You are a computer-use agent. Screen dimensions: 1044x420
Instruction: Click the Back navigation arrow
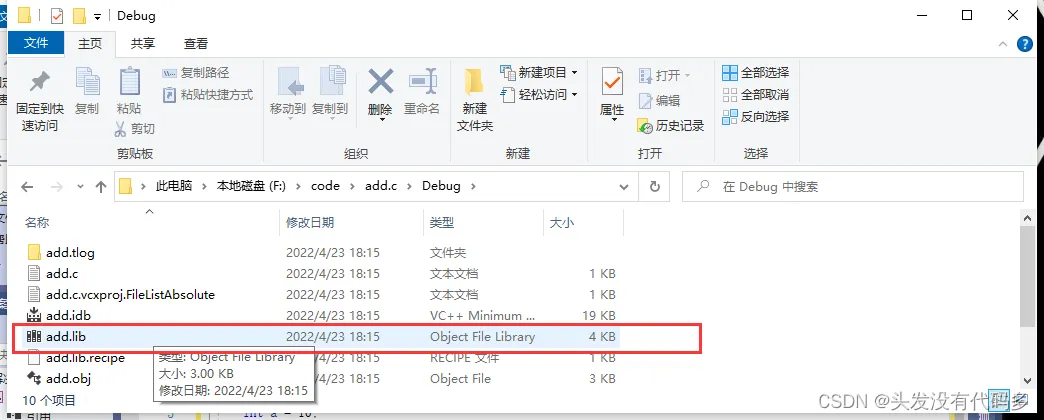(27, 187)
